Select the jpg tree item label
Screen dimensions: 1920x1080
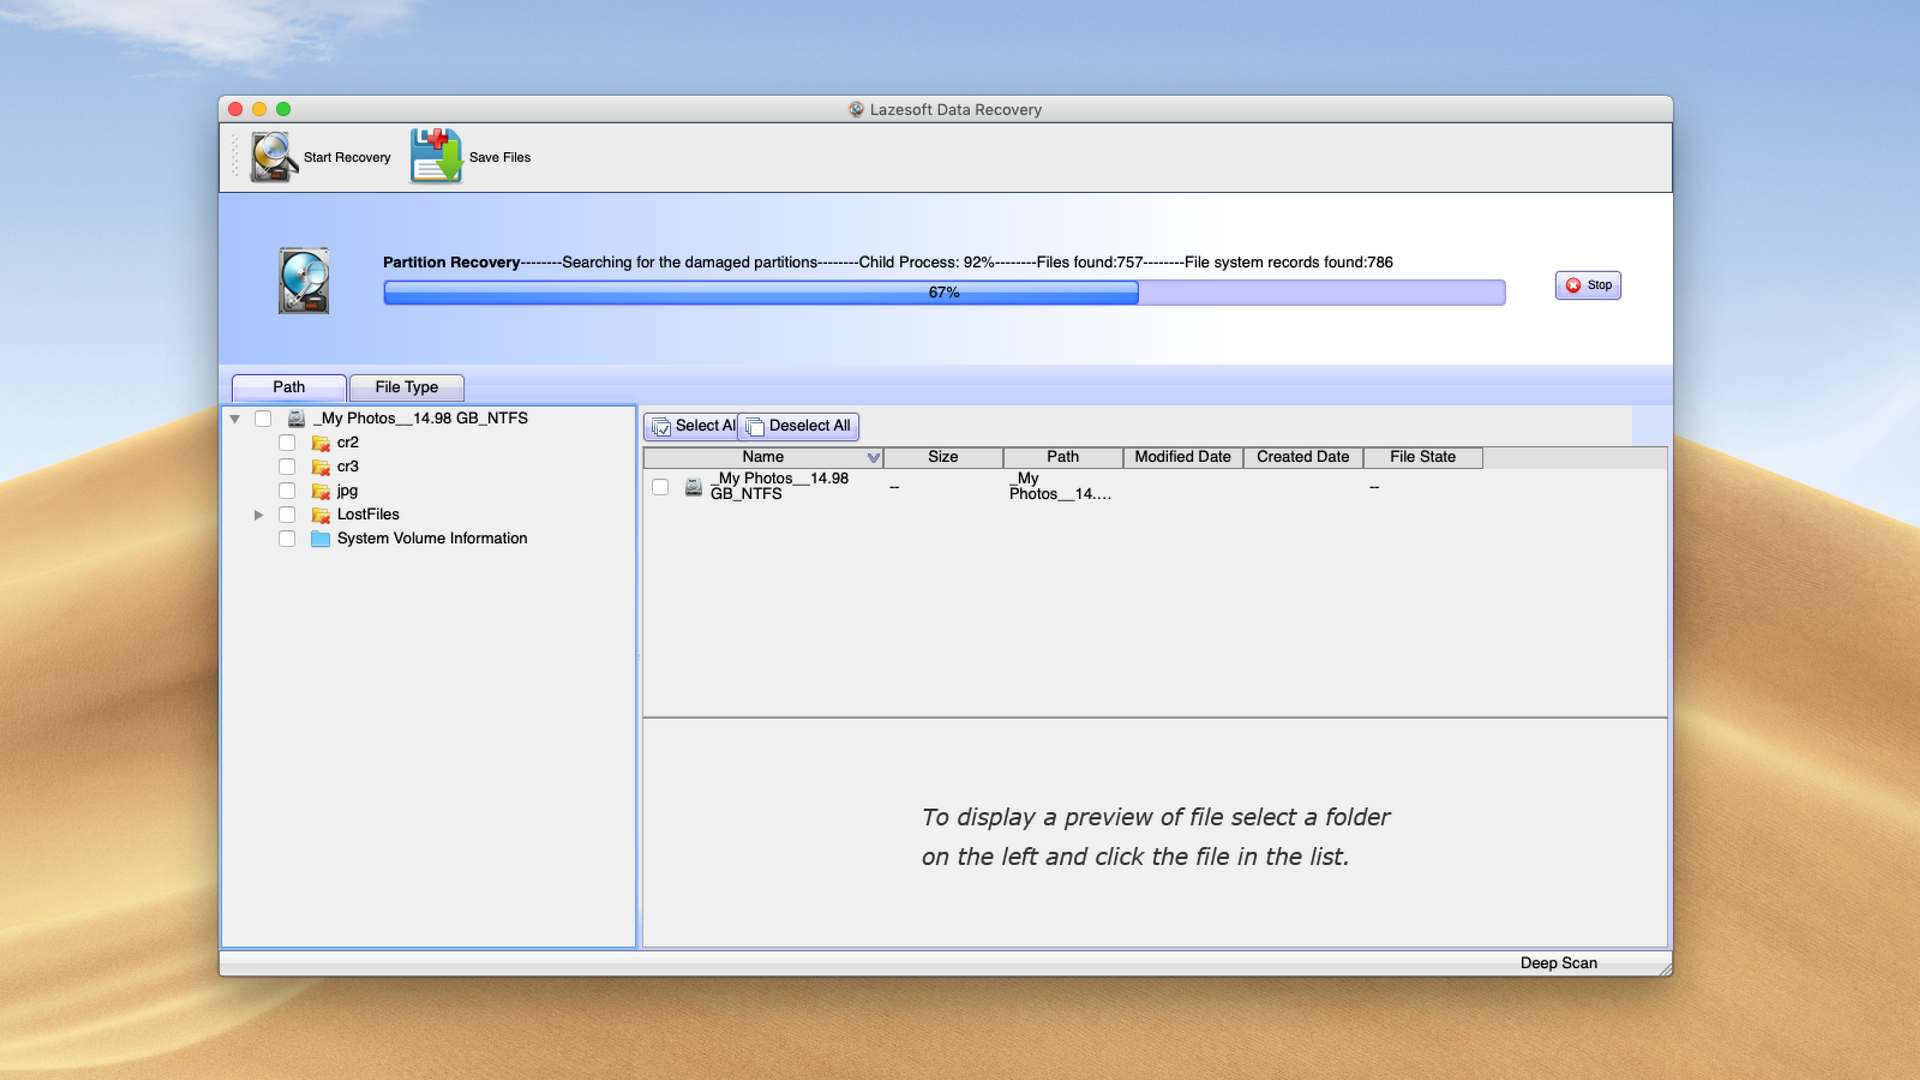(x=347, y=491)
